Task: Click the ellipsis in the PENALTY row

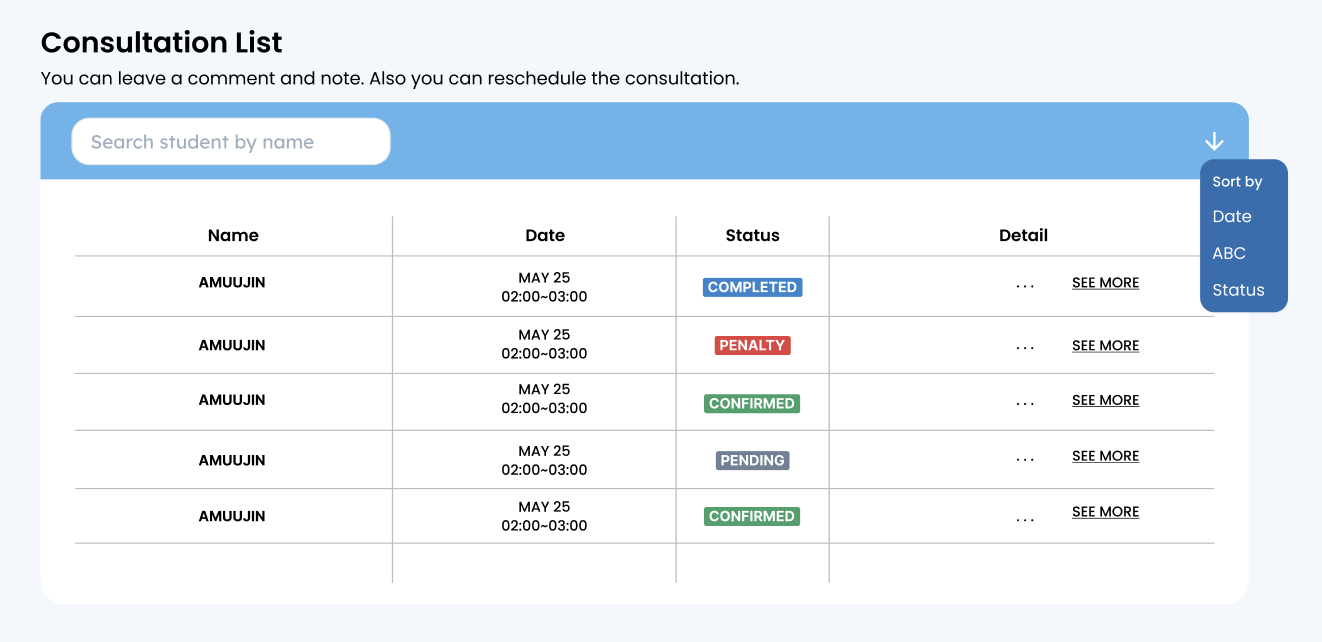Action: click(x=1025, y=349)
